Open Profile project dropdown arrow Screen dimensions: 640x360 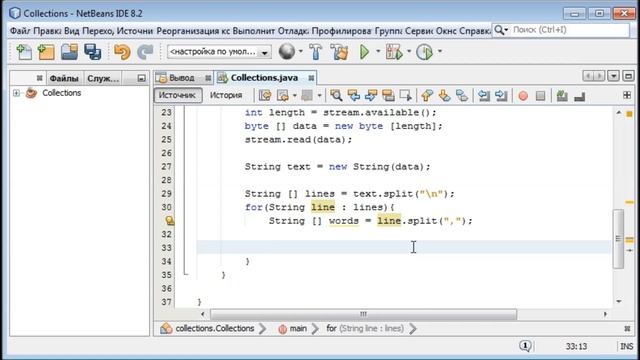[x=440, y=51]
